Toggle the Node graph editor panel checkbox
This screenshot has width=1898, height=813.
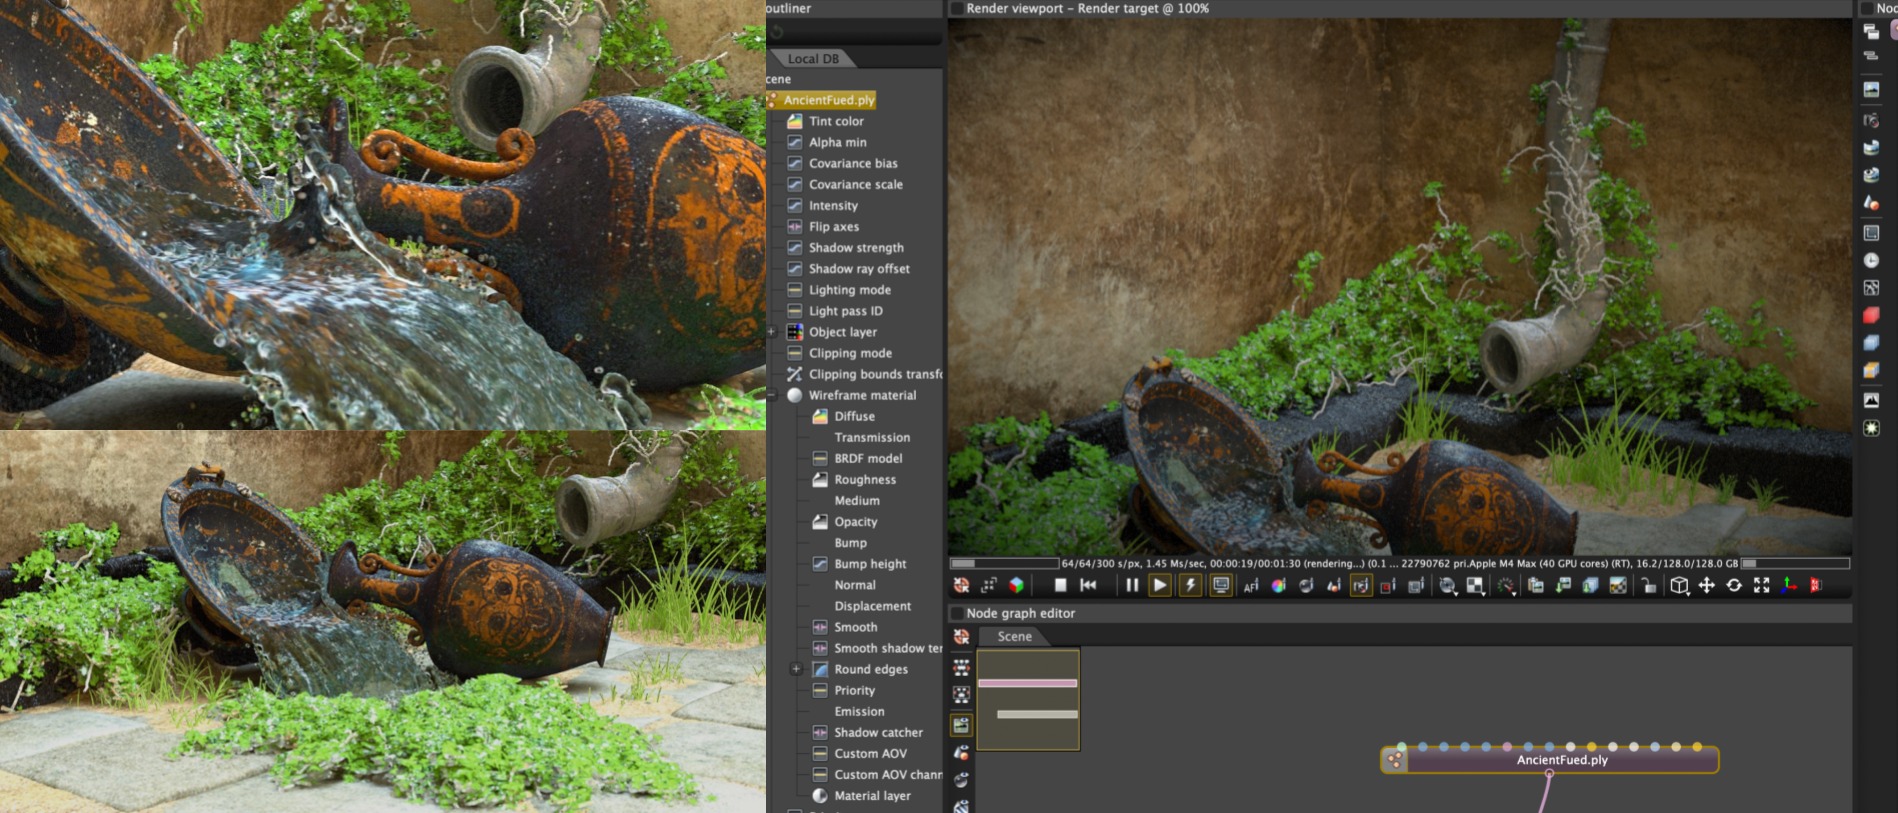[x=957, y=613]
